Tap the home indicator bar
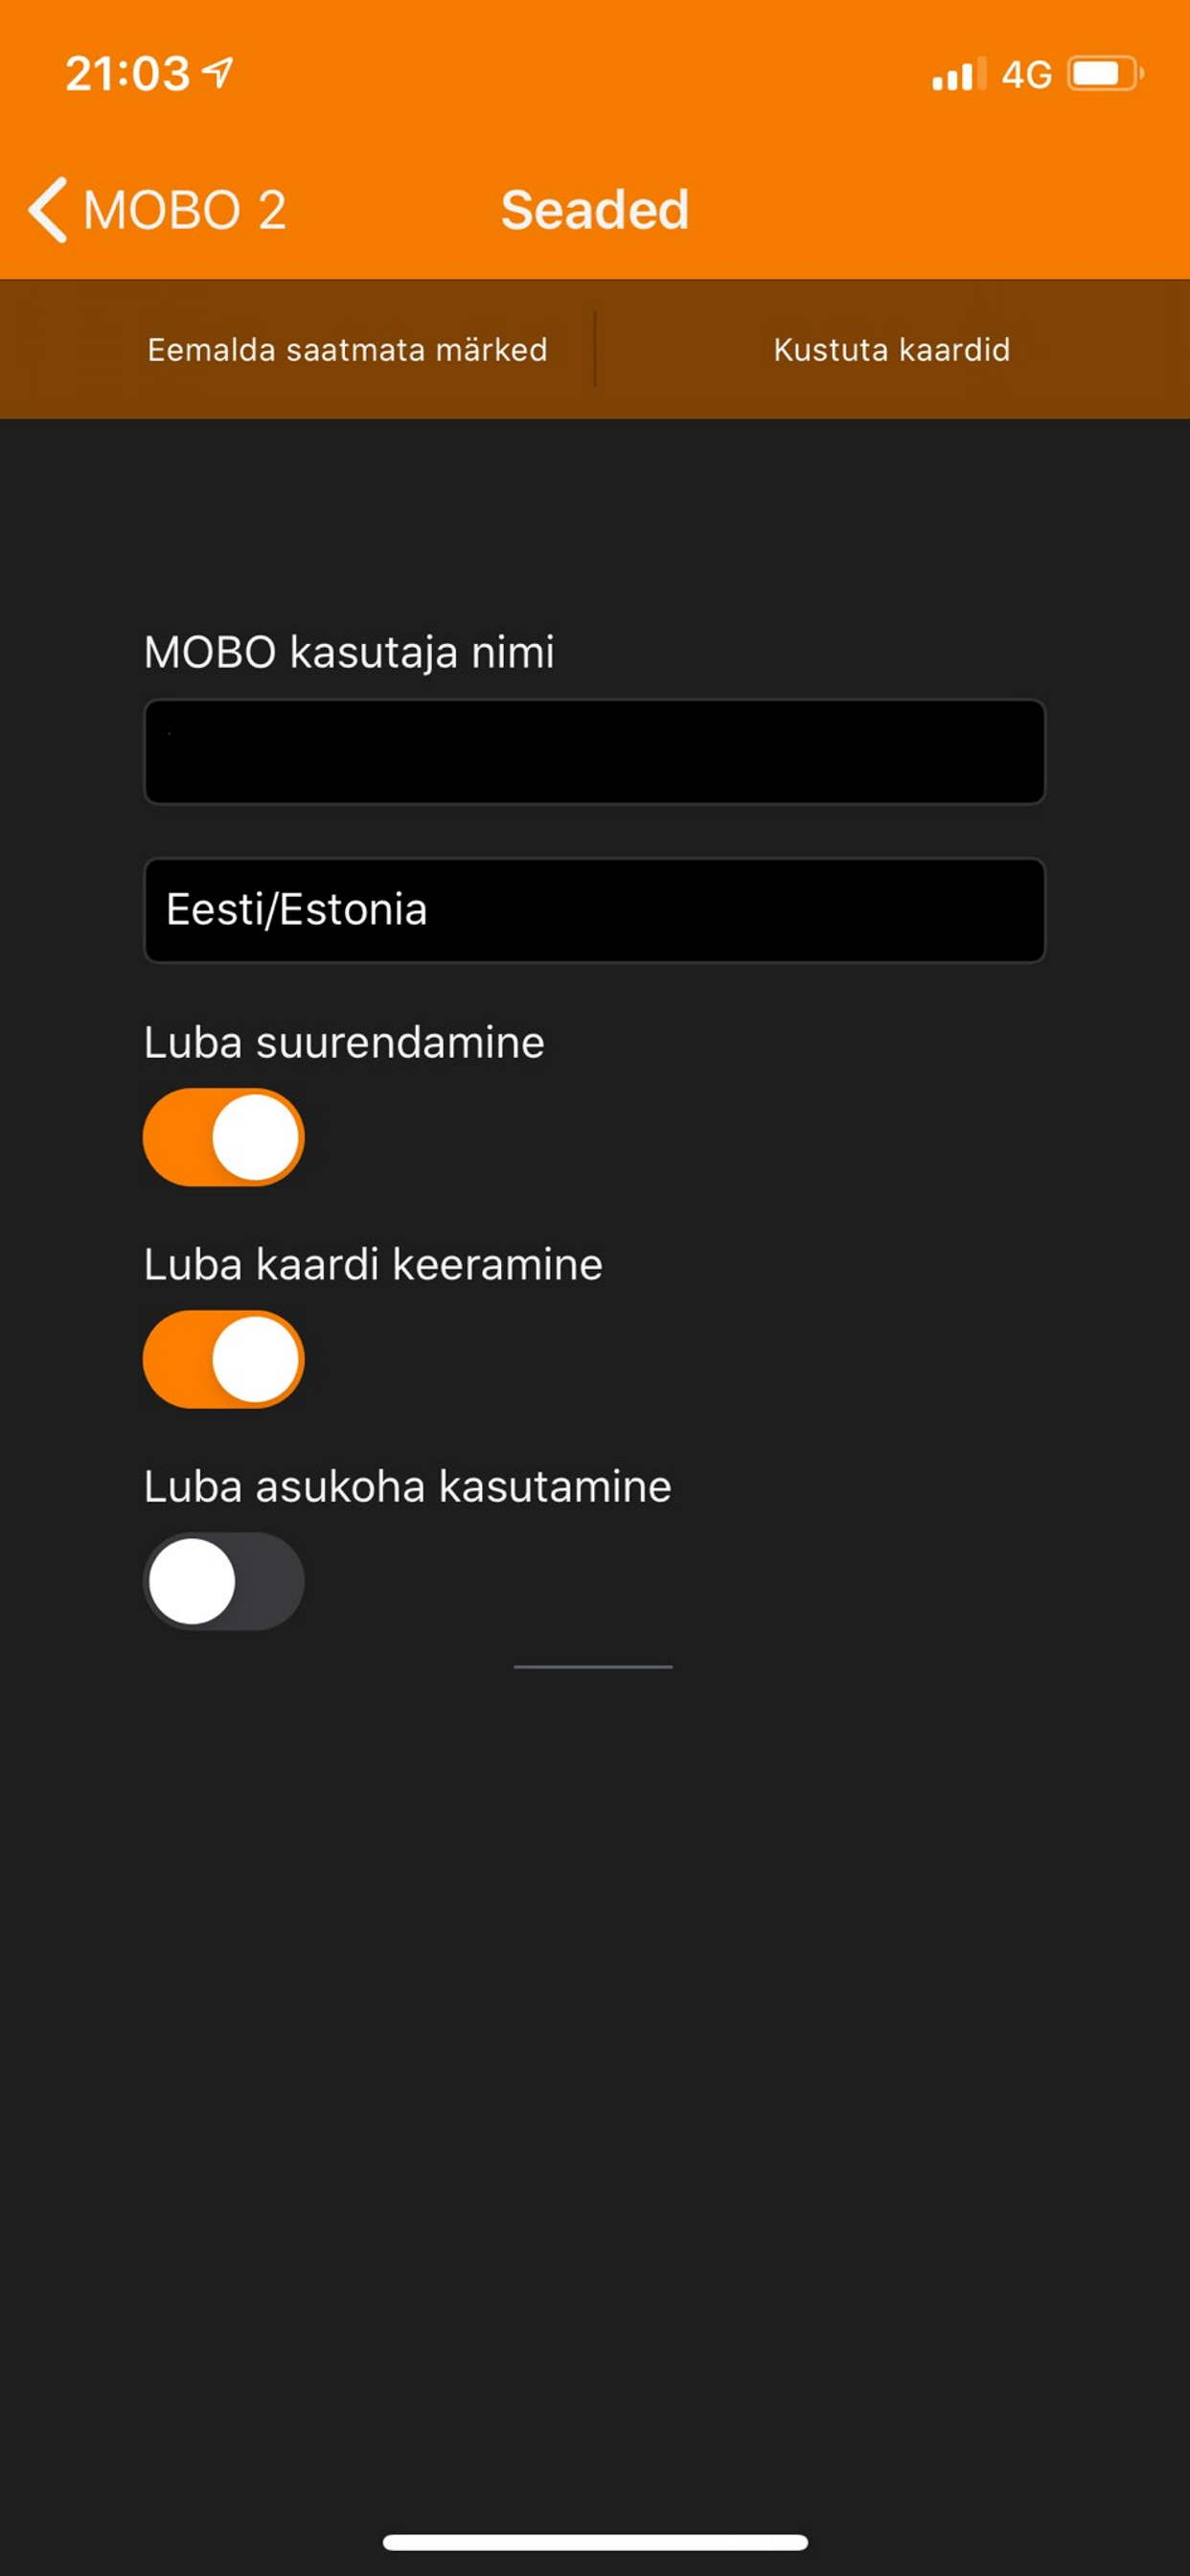The height and width of the screenshot is (2576, 1190). (595, 2542)
